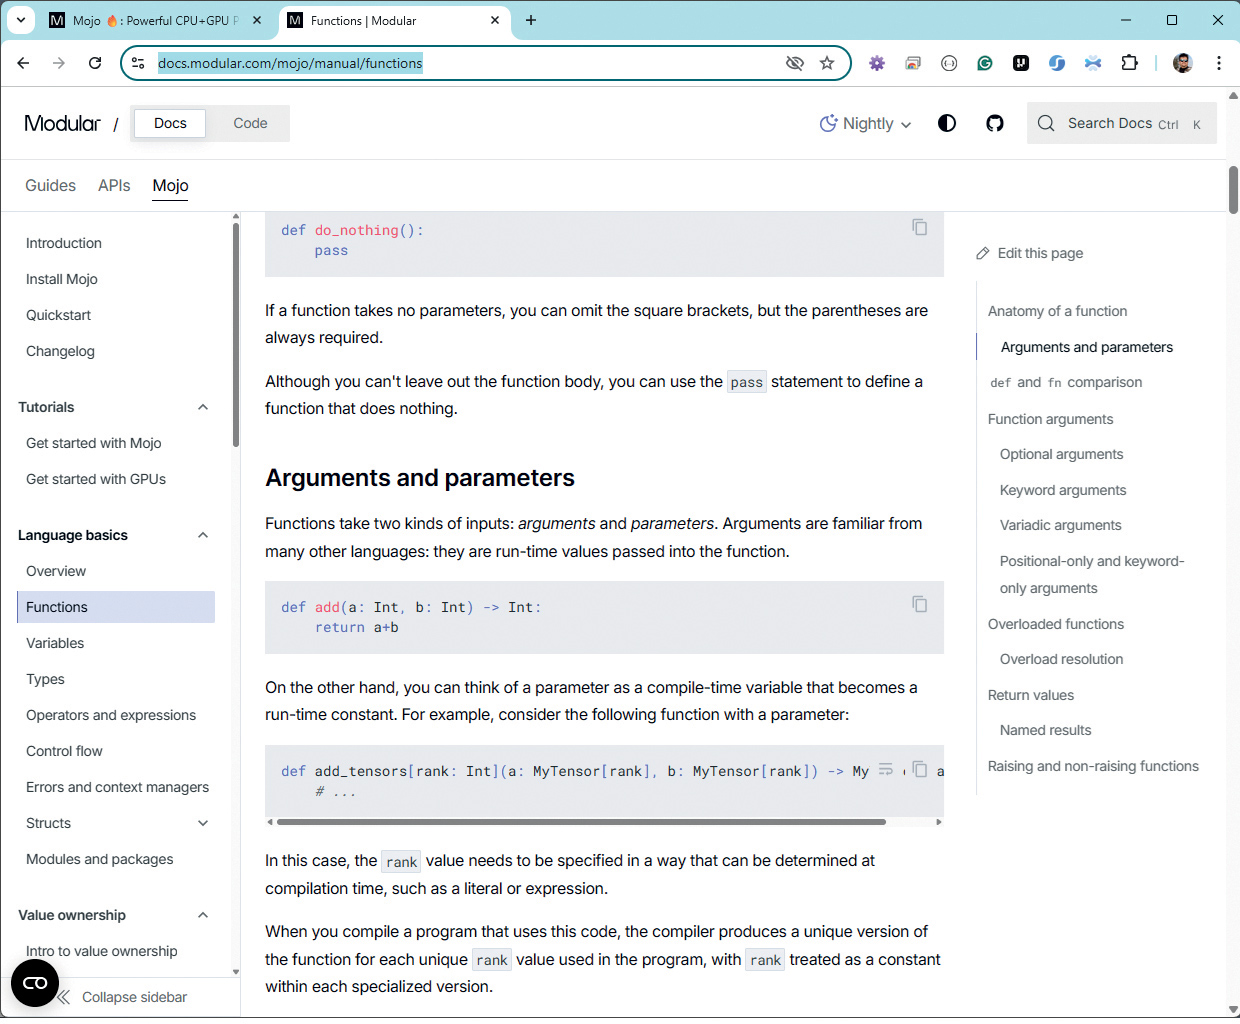
Task: Reload the page
Action: 95,63
